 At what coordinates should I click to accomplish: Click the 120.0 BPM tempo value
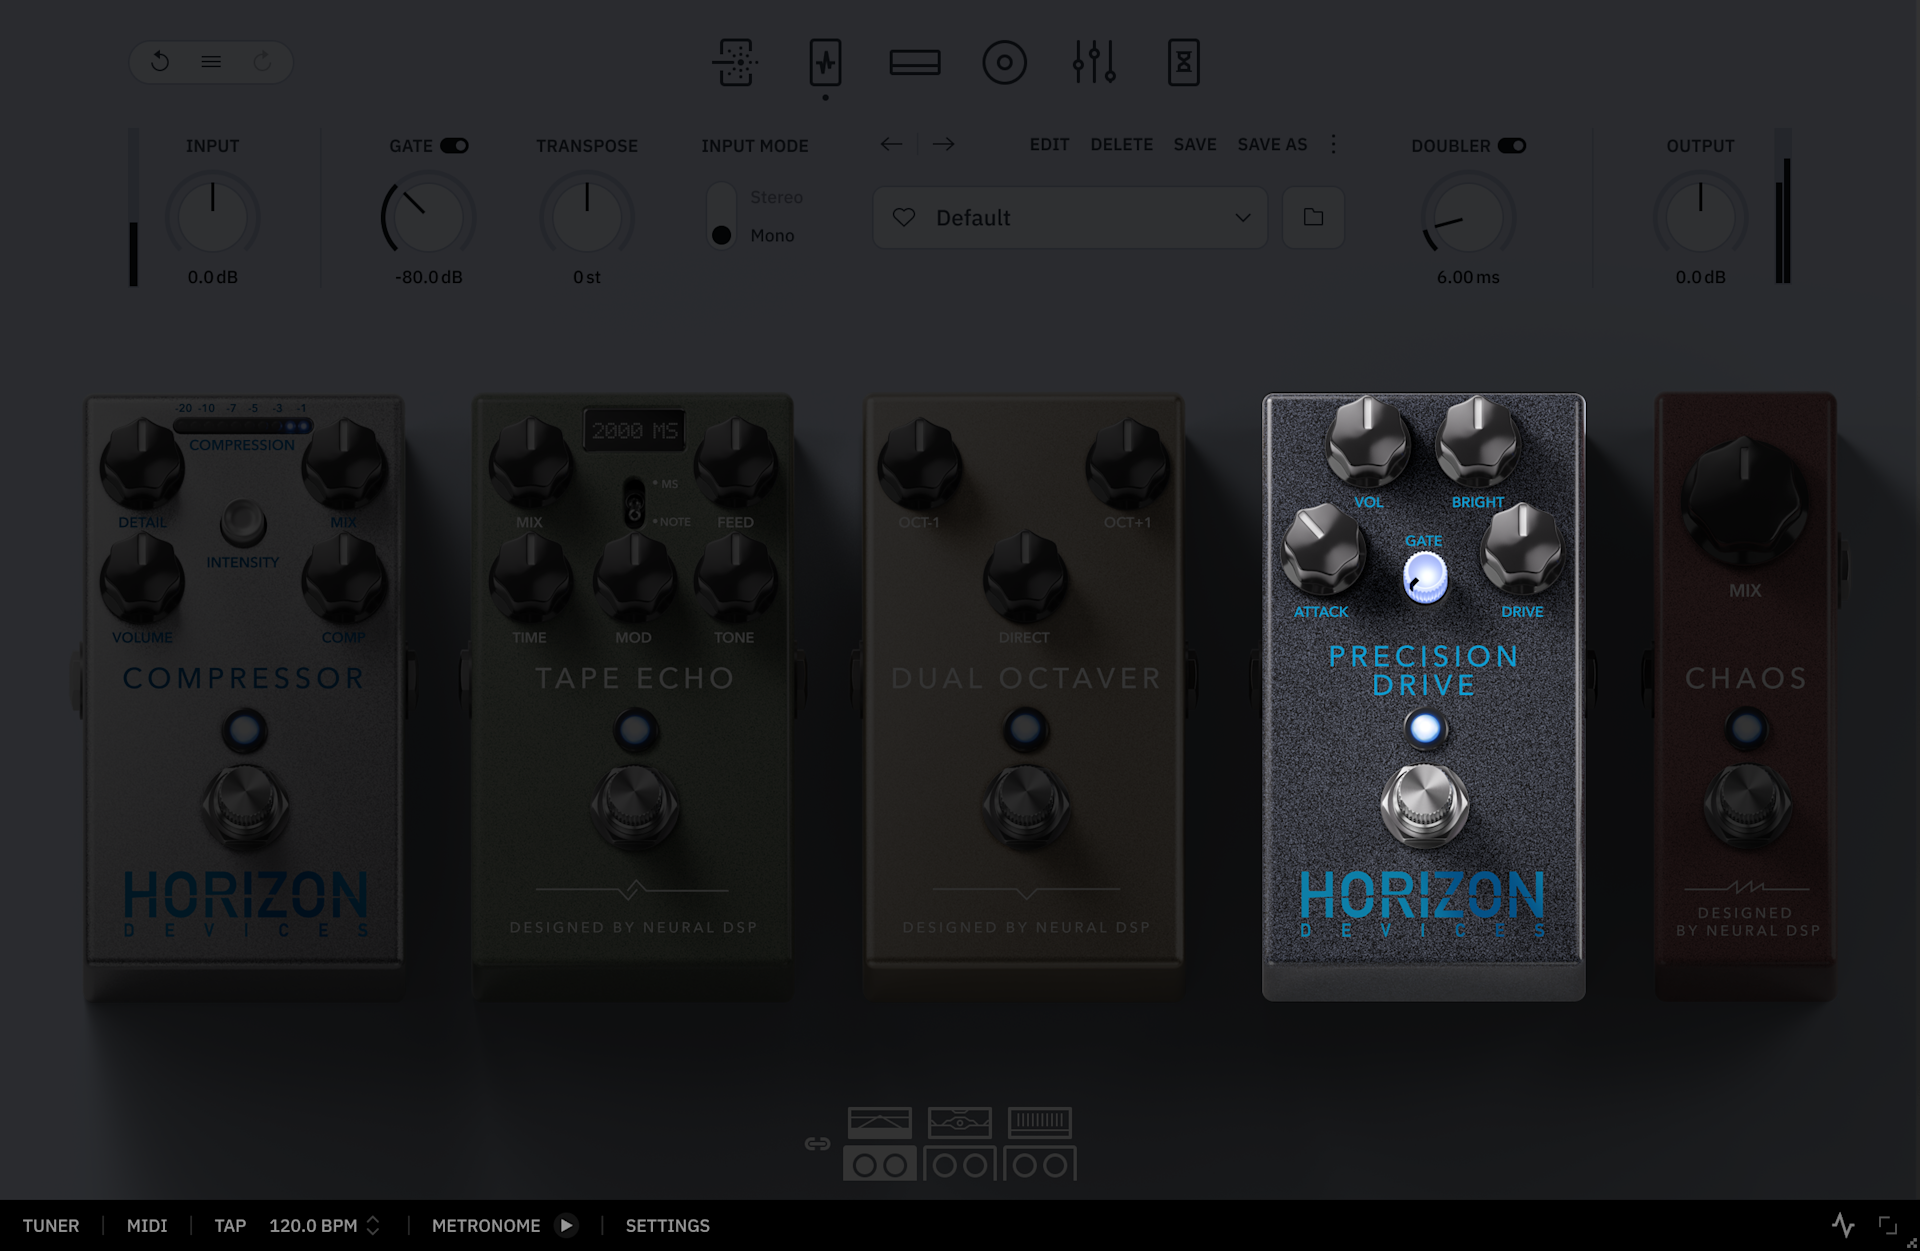click(x=313, y=1225)
